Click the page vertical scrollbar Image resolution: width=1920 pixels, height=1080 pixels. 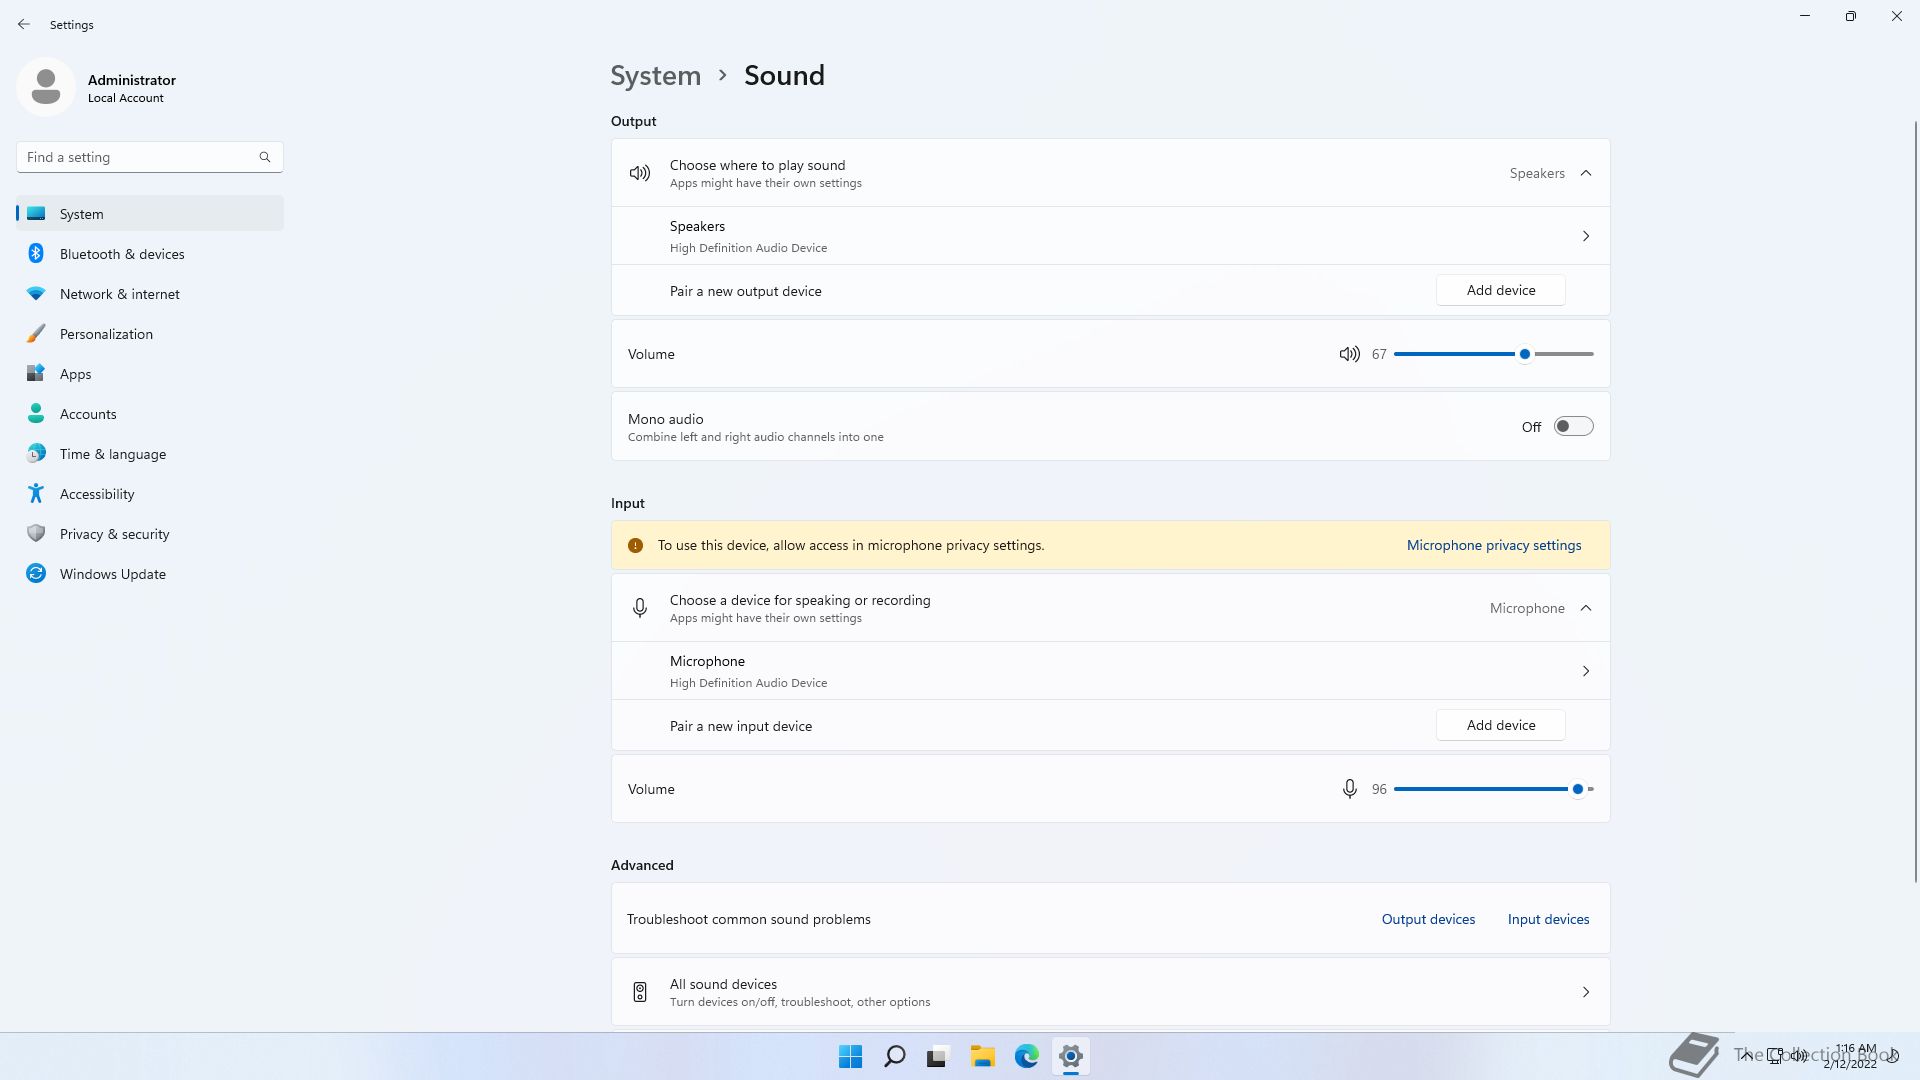[1915, 500]
